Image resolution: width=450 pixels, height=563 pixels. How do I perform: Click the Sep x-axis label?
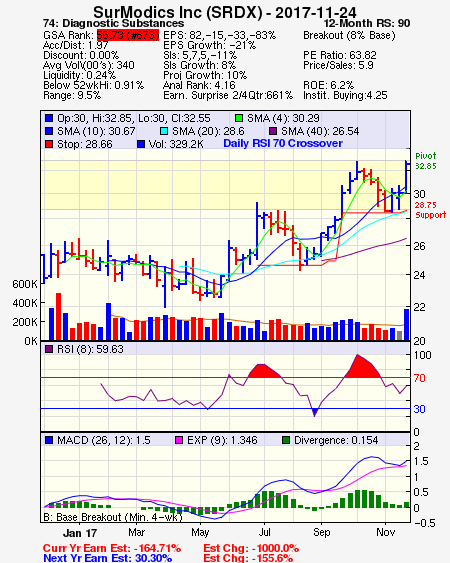coord(321,532)
